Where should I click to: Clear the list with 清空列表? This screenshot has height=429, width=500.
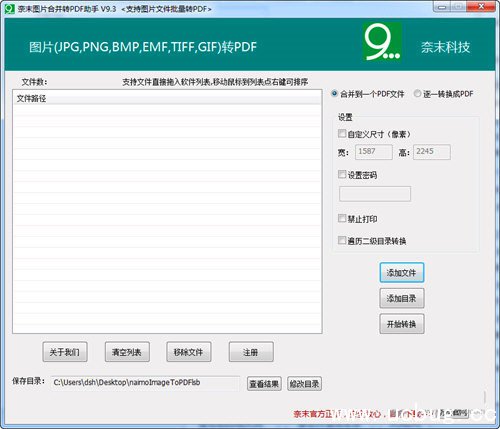pos(127,352)
